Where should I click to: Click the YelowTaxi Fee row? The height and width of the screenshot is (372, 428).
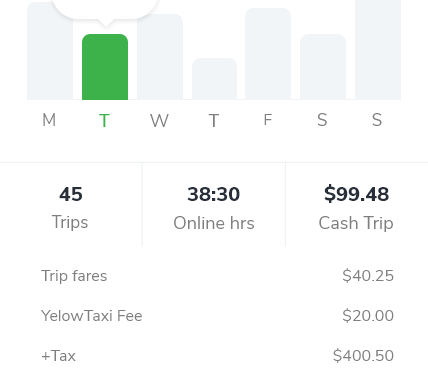pos(217,316)
